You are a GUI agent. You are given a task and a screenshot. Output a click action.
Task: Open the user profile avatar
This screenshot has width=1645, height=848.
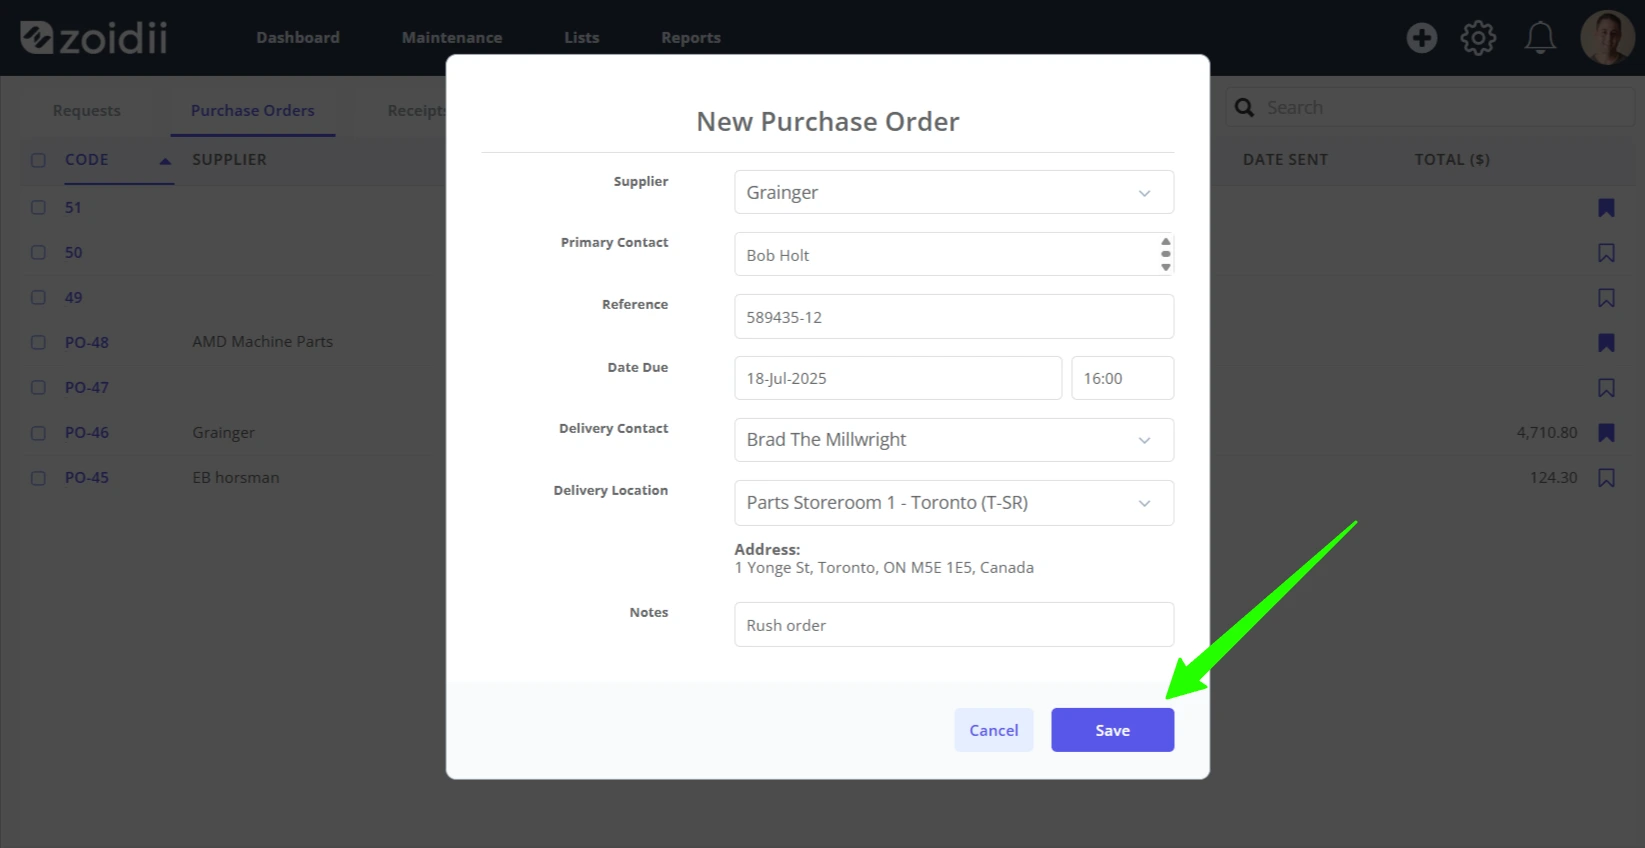coord(1607,38)
